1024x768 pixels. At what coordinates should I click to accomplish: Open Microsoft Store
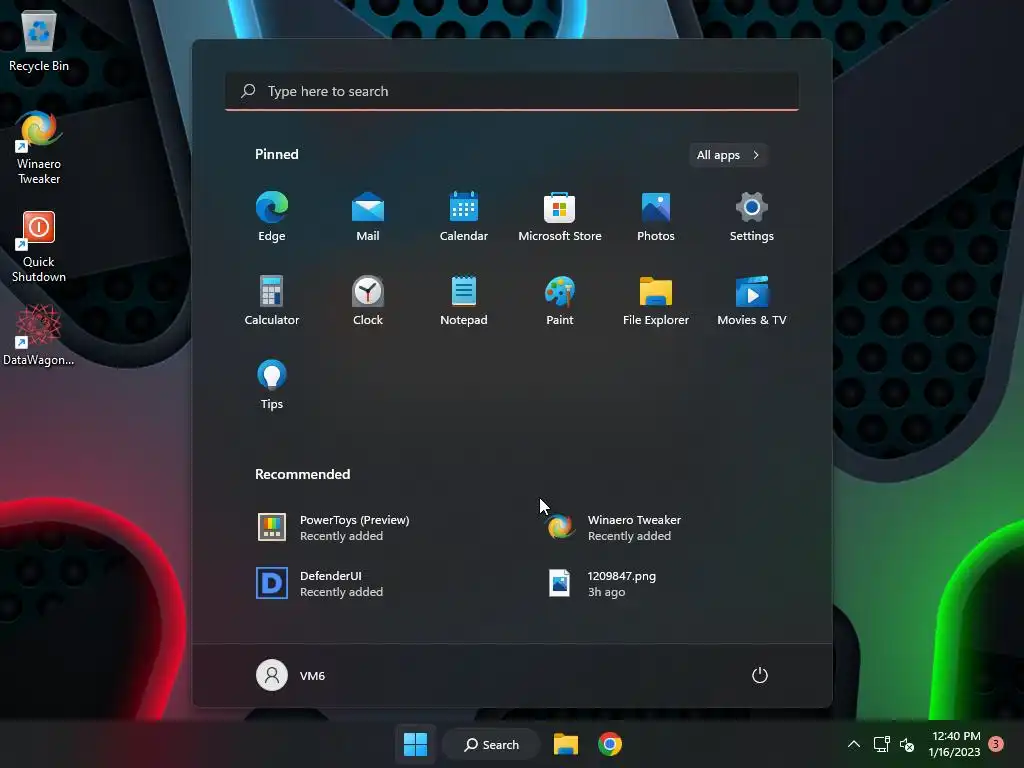(560, 217)
